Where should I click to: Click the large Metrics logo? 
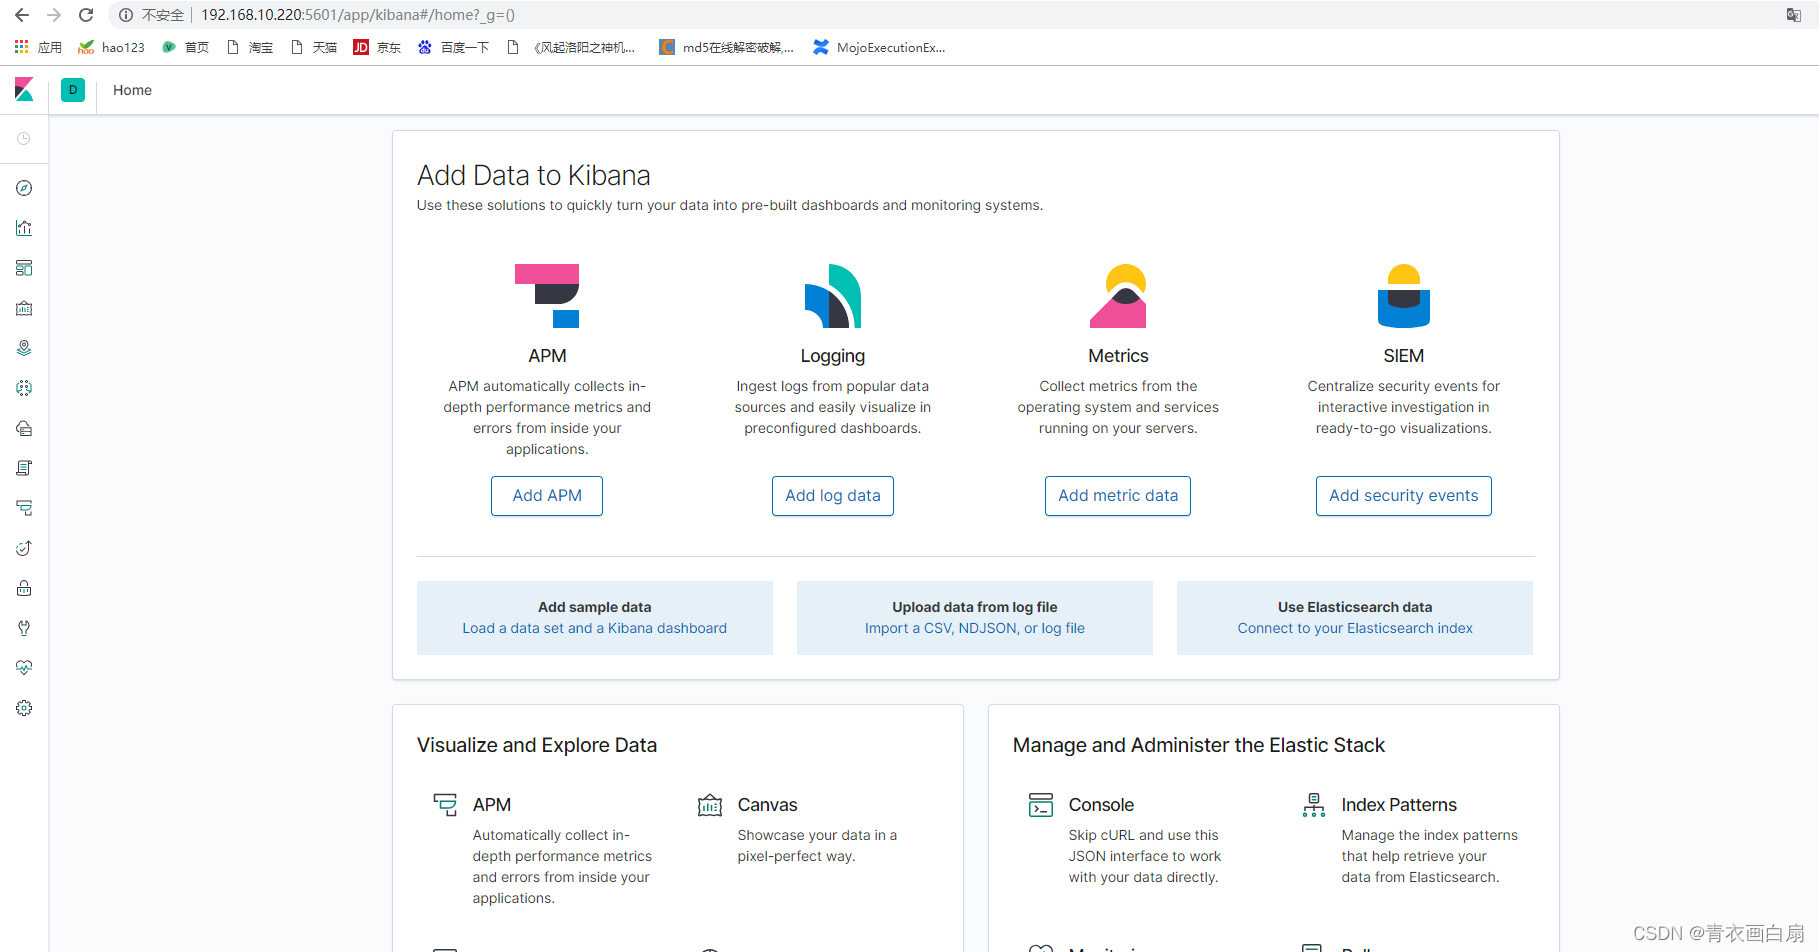click(1118, 296)
